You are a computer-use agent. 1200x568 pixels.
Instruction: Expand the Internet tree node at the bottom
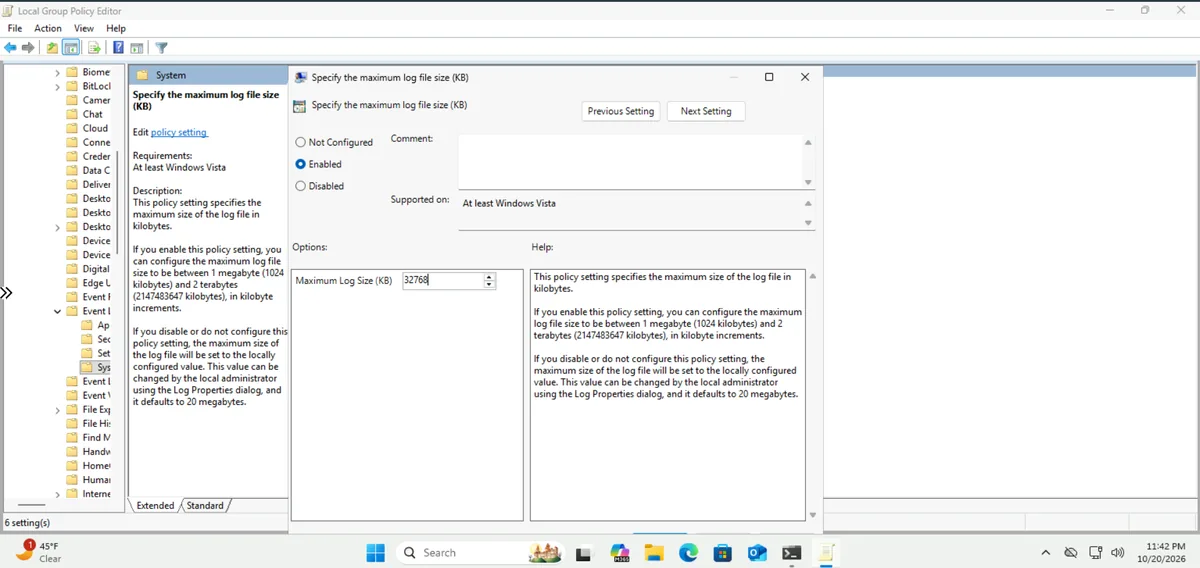tap(58, 494)
